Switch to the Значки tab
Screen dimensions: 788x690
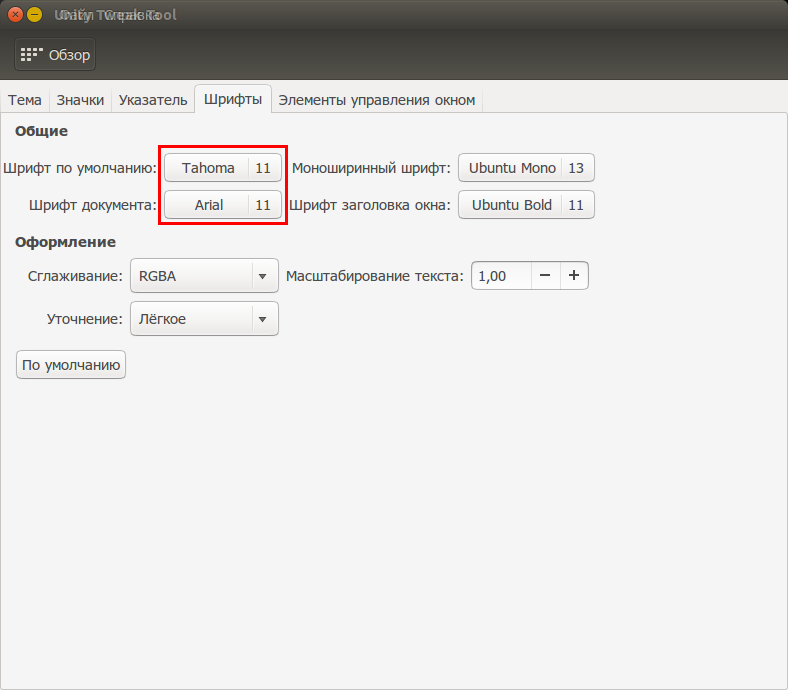point(80,100)
